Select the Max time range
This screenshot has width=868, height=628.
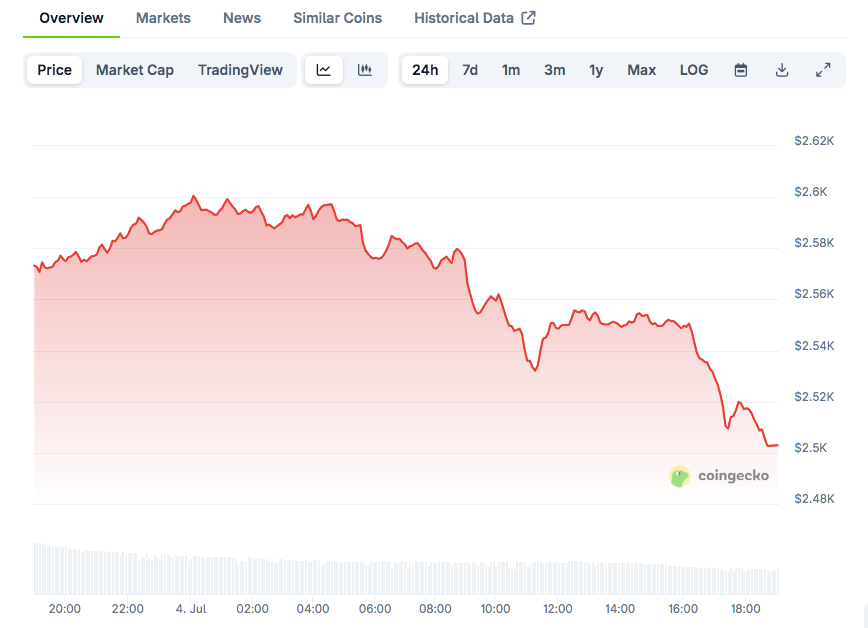[x=642, y=70]
